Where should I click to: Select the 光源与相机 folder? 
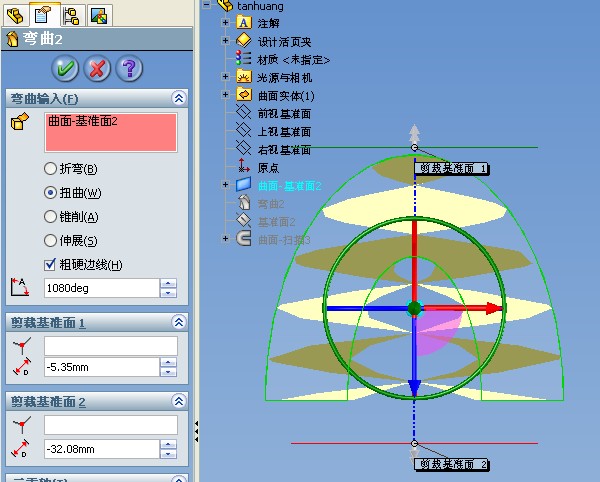[x=285, y=78]
